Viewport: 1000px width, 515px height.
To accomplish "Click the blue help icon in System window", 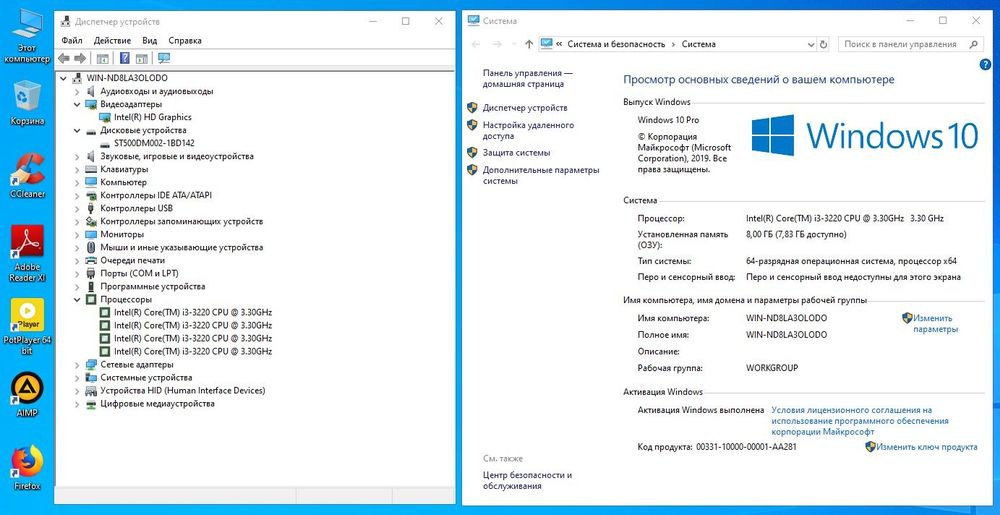I will point(985,64).
